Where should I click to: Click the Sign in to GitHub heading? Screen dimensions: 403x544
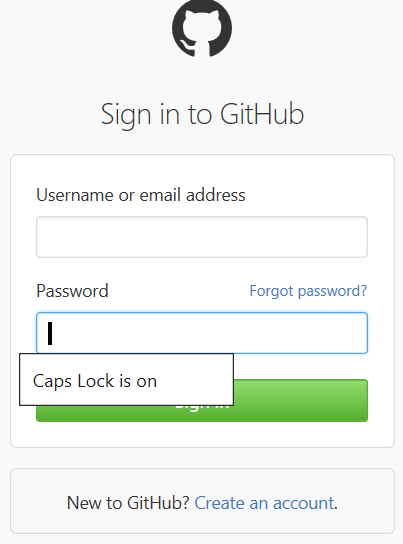coord(202,114)
